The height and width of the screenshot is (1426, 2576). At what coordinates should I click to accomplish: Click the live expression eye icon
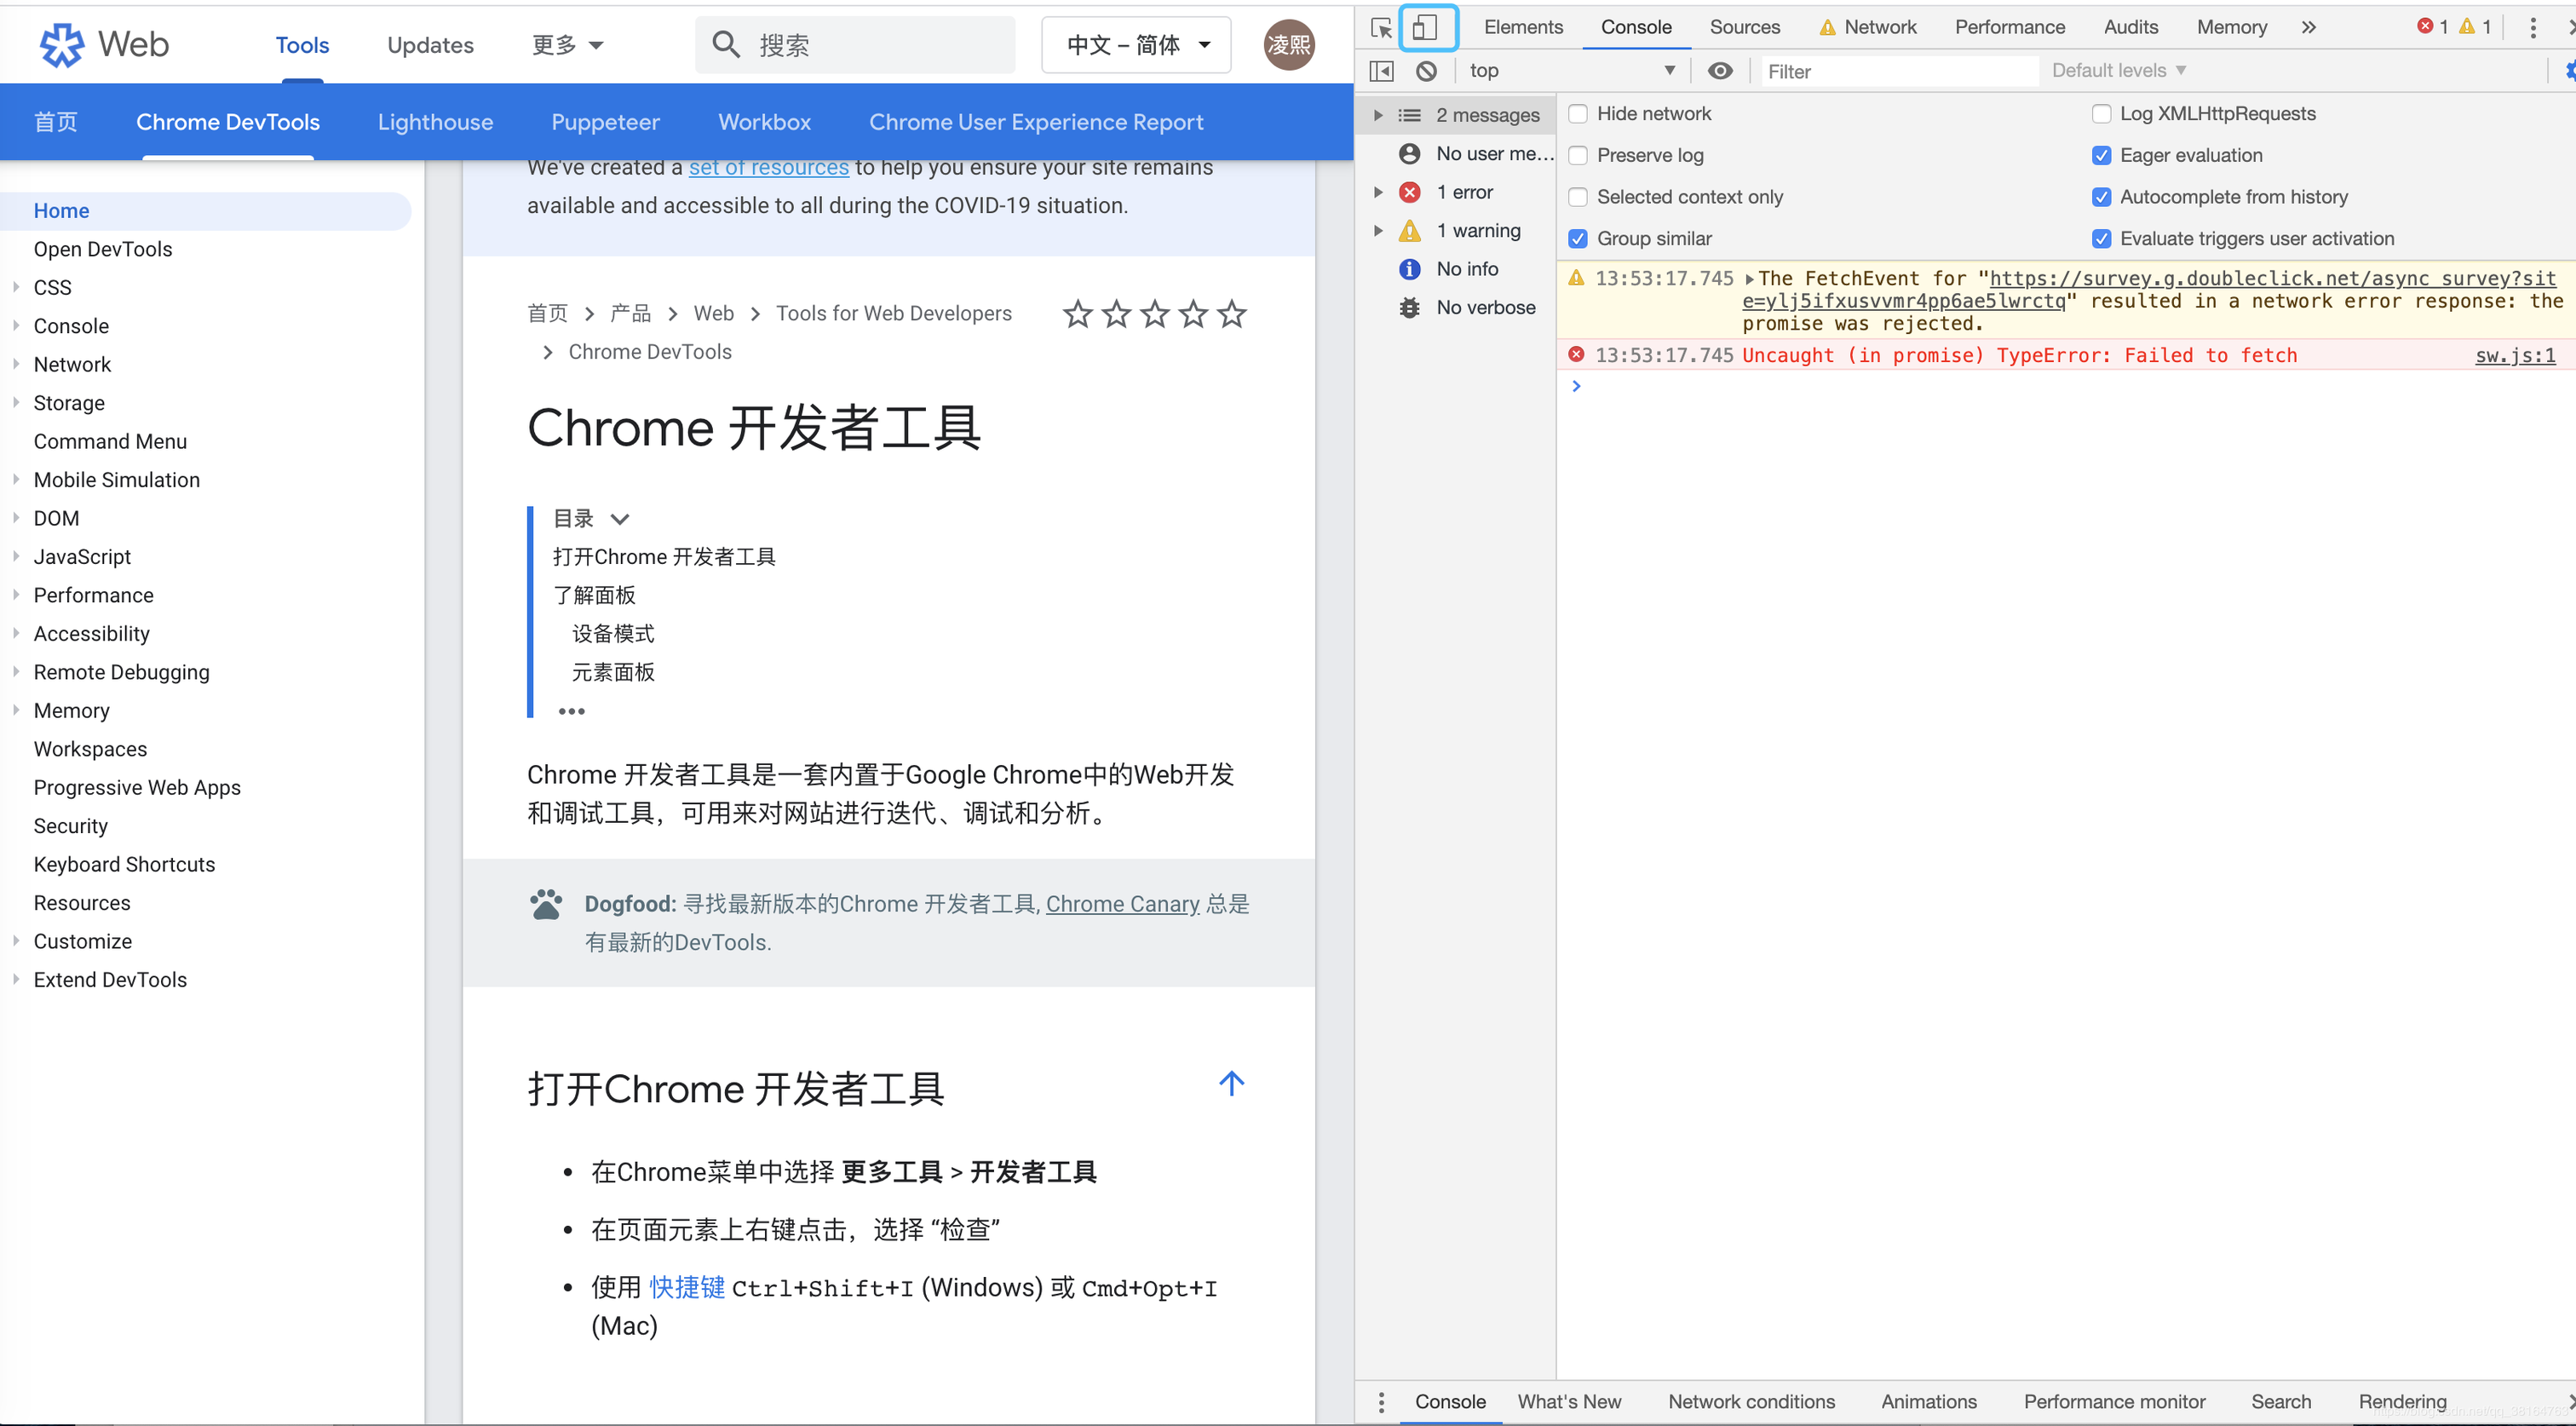tap(1720, 71)
